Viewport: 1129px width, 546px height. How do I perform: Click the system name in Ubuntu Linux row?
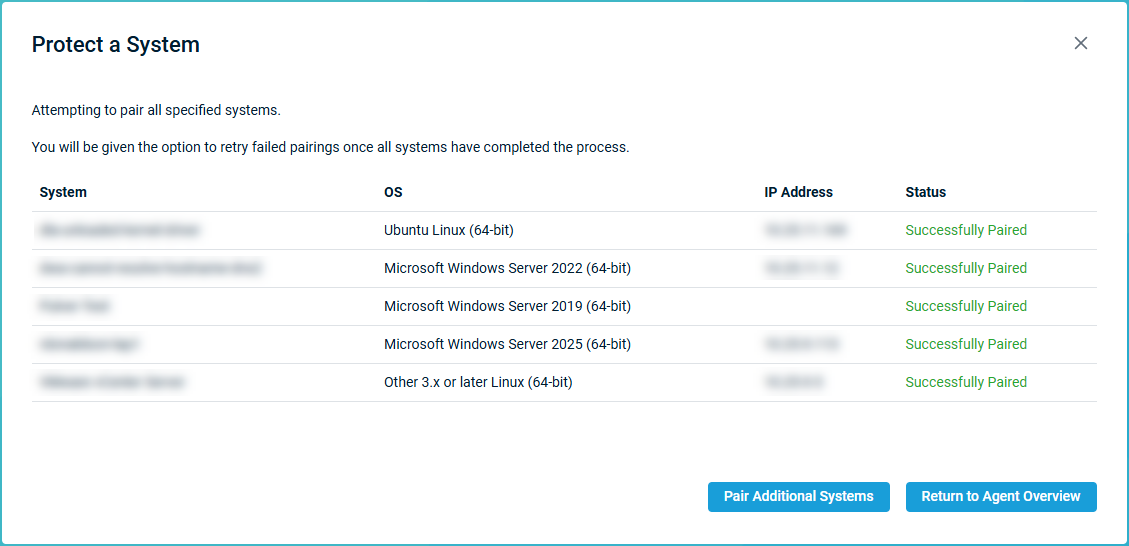(x=119, y=230)
